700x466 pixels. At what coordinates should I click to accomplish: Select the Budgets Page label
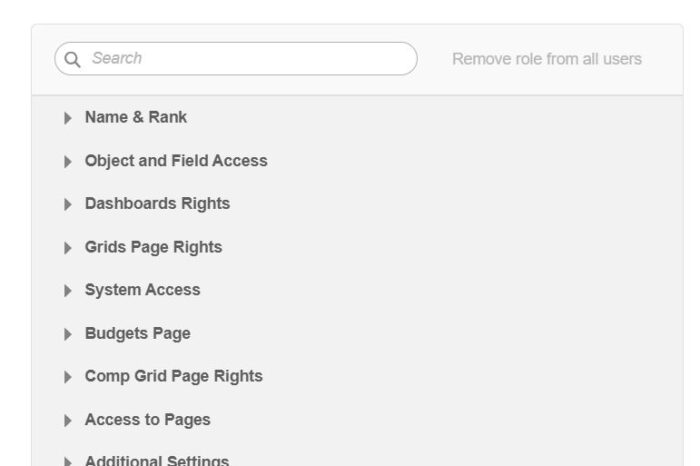[137, 333]
